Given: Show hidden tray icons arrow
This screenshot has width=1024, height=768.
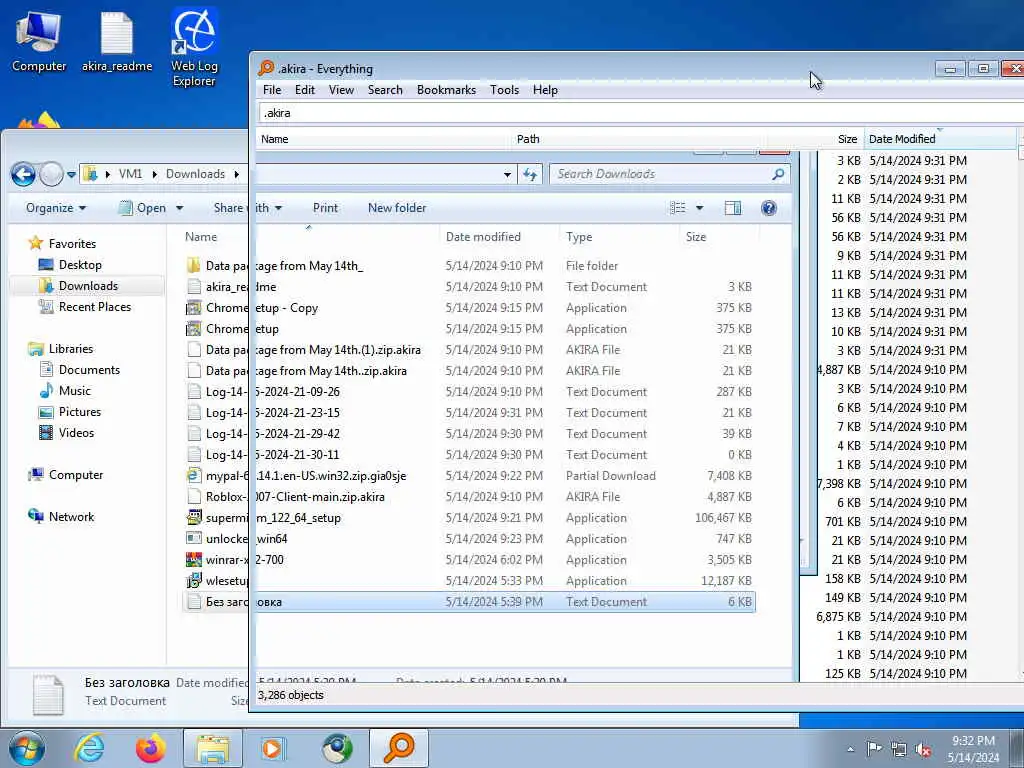Looking at the screenshot, I should pyautogui.click(x=850, y=749).
